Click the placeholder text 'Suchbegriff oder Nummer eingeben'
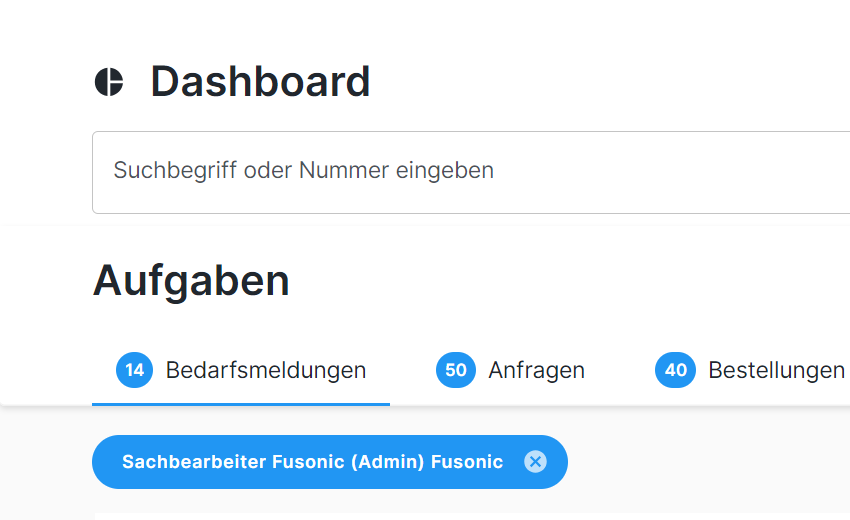This screenshot has width=850, height=520. point(303,170)
